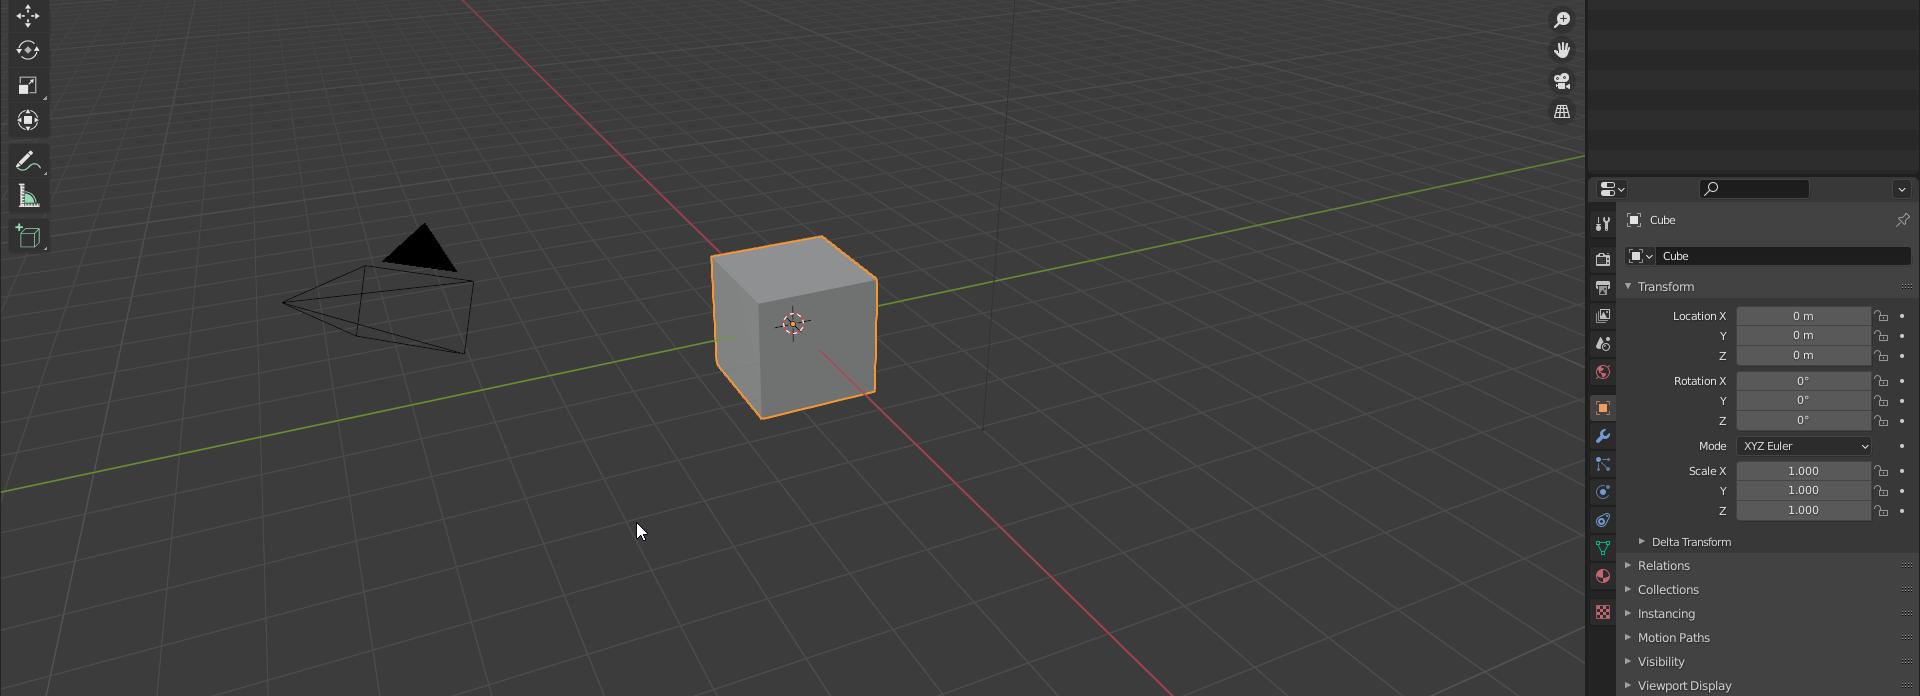Toggle the lock on Rotation Z
Image resolution: width=1920 pixels, height=696 pixels.
pyautogui.click(x=1881, y=421)
